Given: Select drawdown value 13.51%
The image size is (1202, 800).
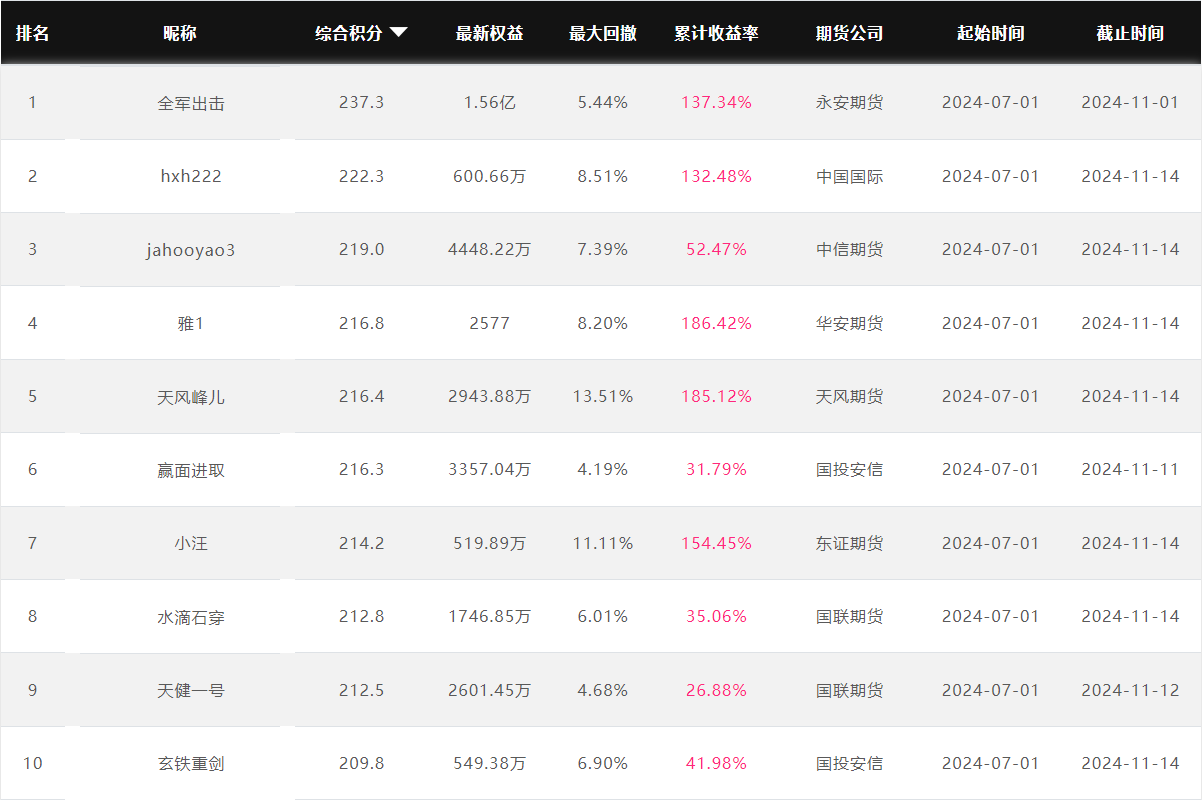Looking at the screenshot, I should click(603, 396).
